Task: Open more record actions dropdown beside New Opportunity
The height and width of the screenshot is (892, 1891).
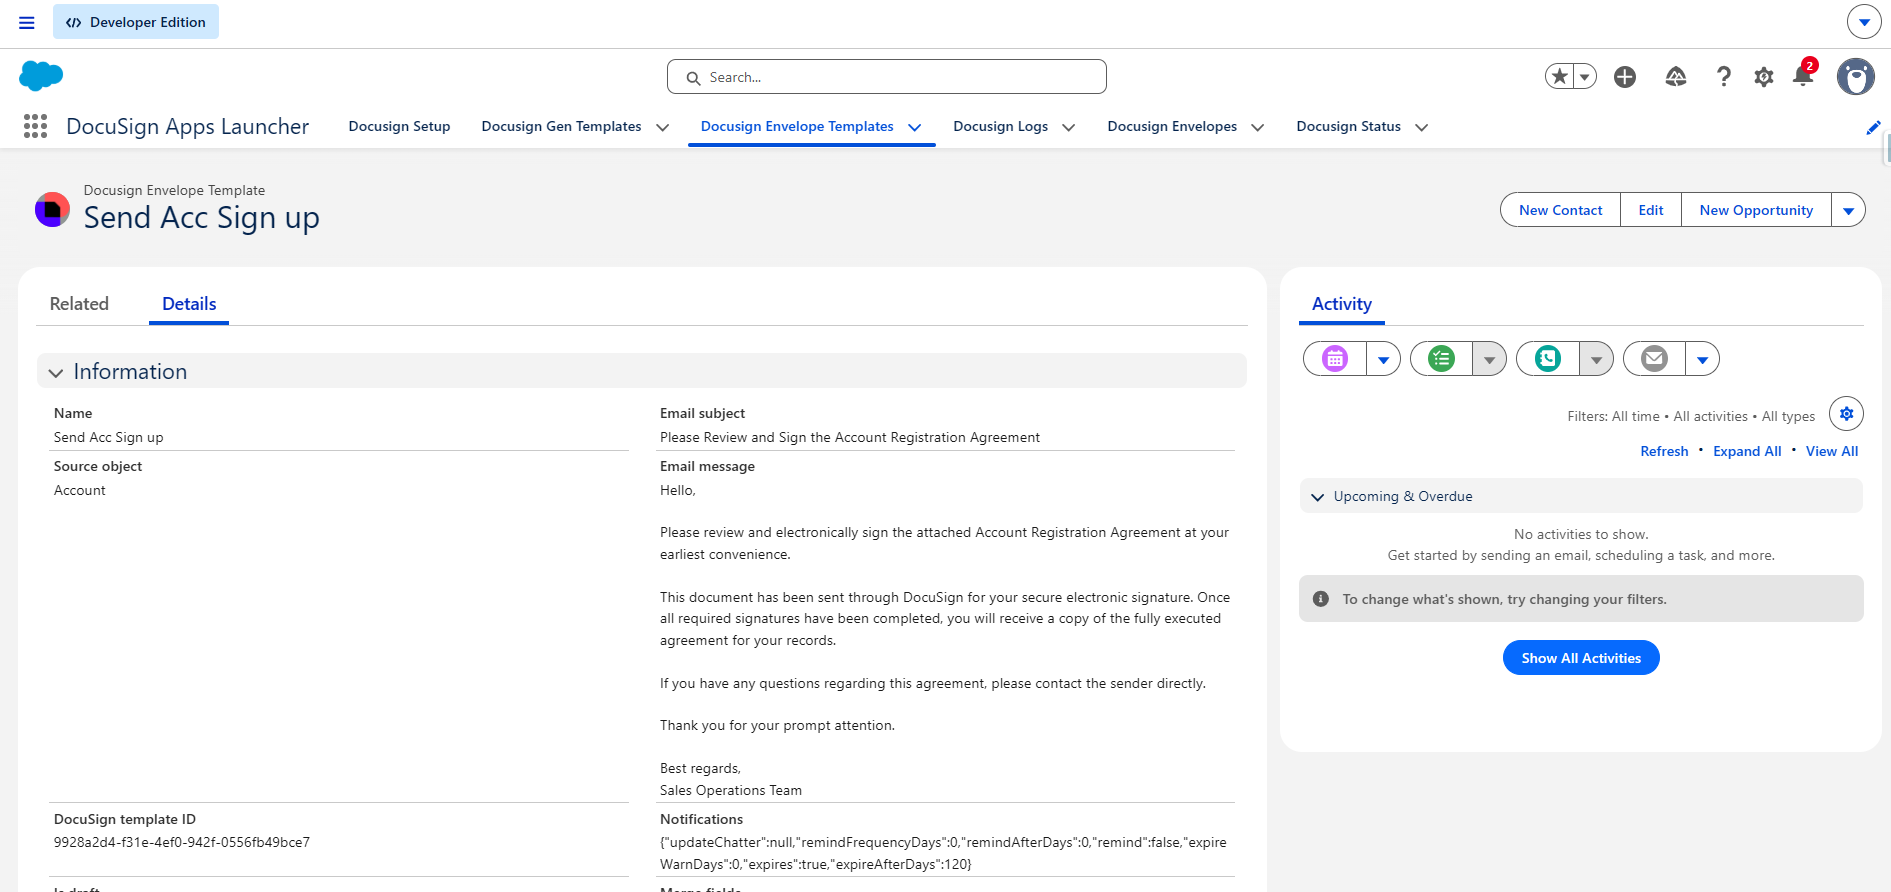Action: pos(1848,210)
